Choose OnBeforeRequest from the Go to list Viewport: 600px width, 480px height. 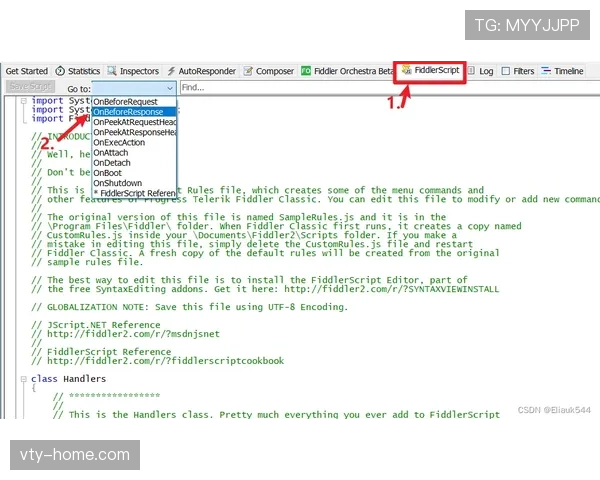134,102
